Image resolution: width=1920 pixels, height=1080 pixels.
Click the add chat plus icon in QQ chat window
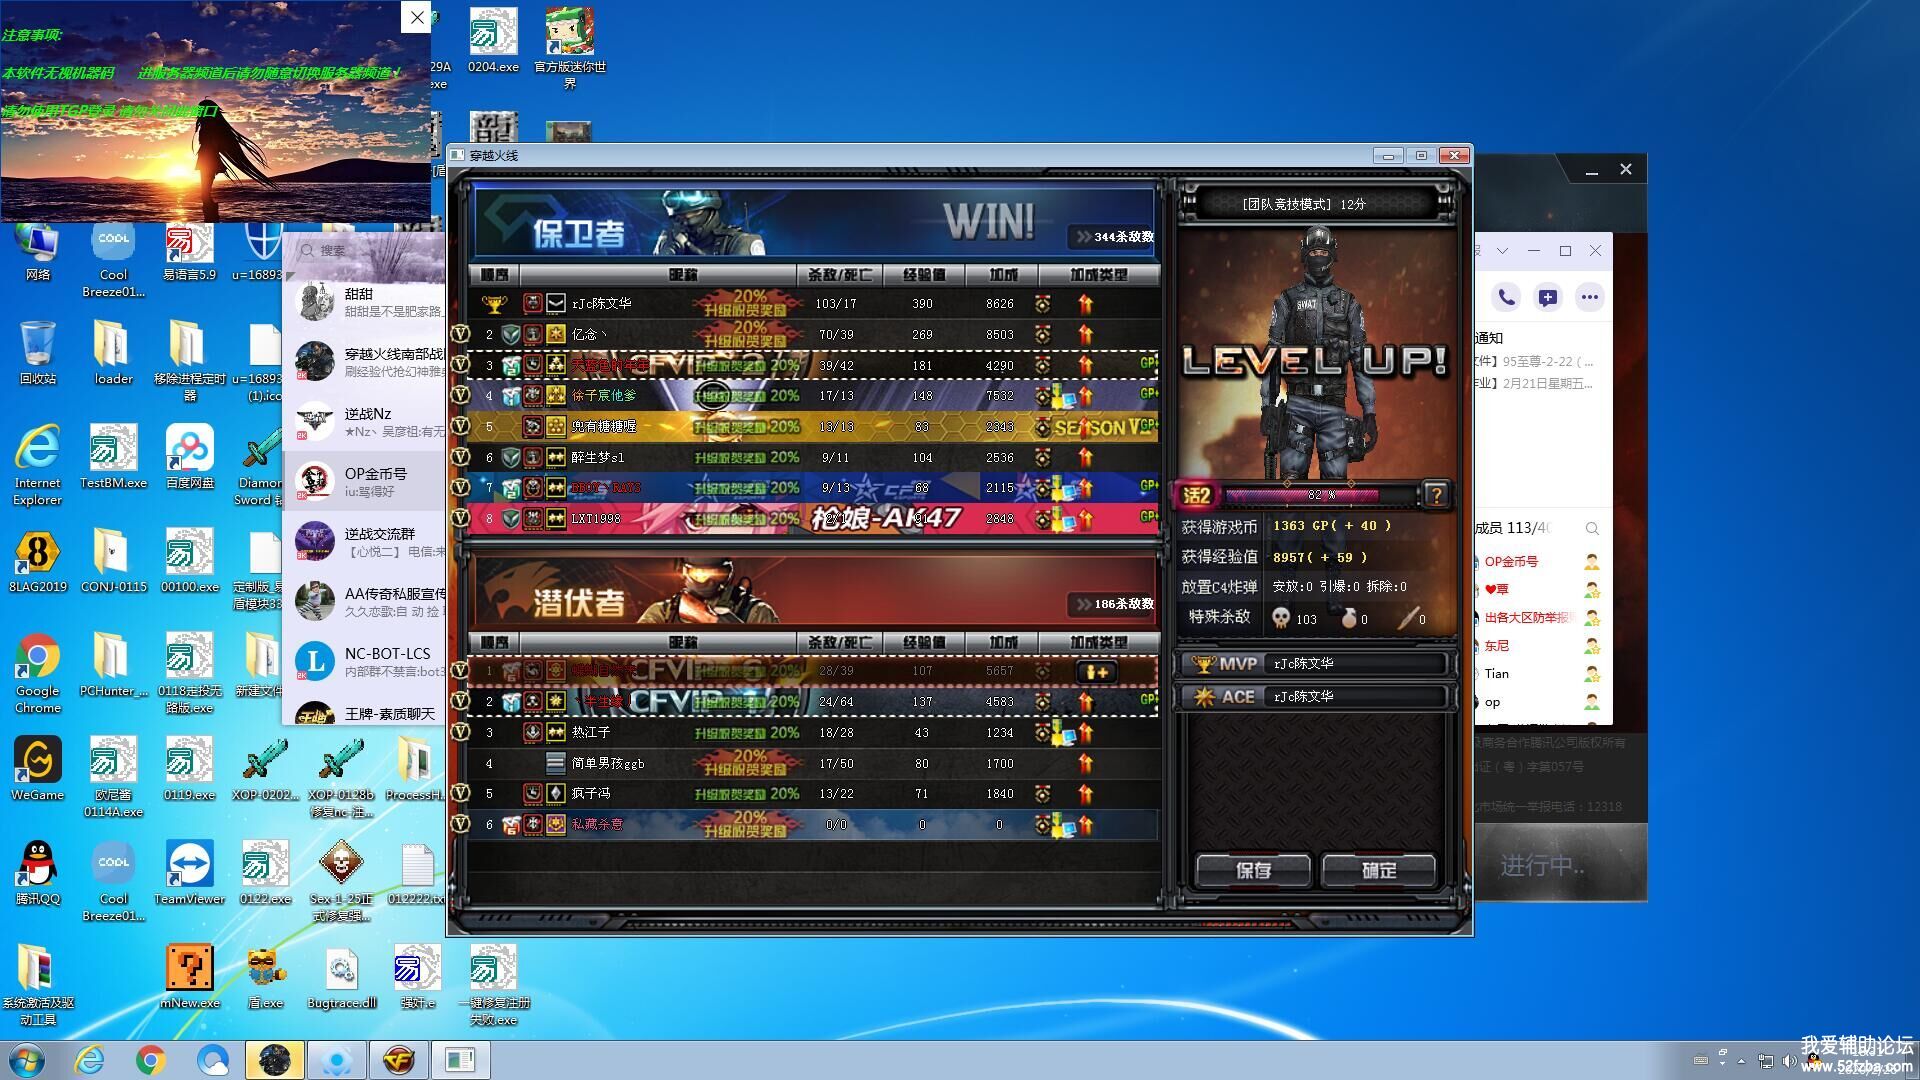tap(1547, 297)
